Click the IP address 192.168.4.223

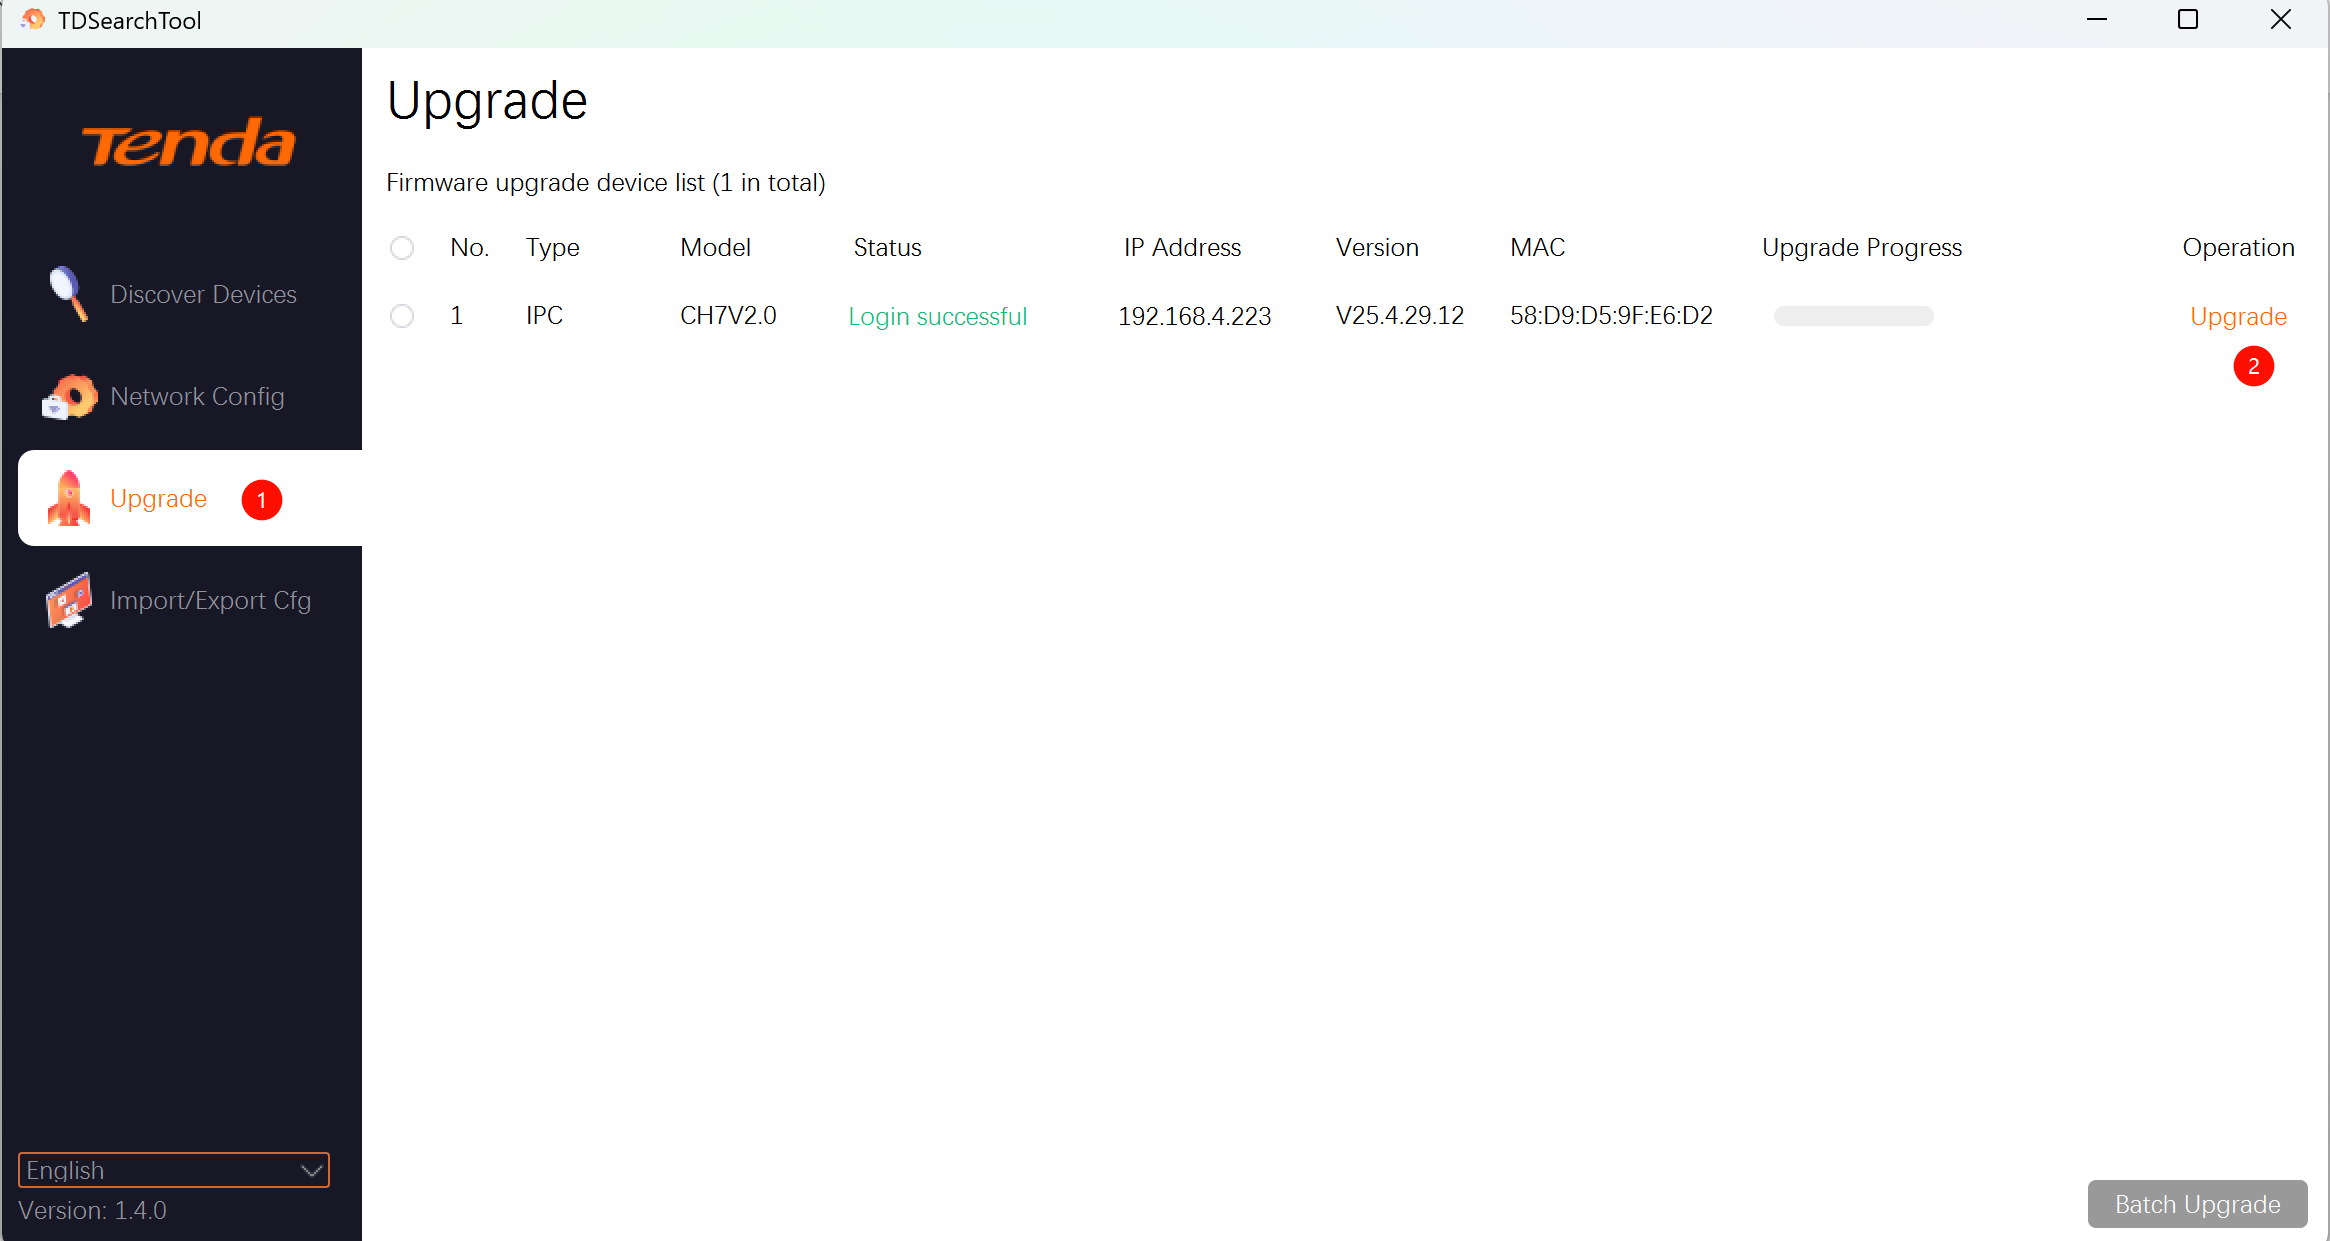tap(1194, 316)
